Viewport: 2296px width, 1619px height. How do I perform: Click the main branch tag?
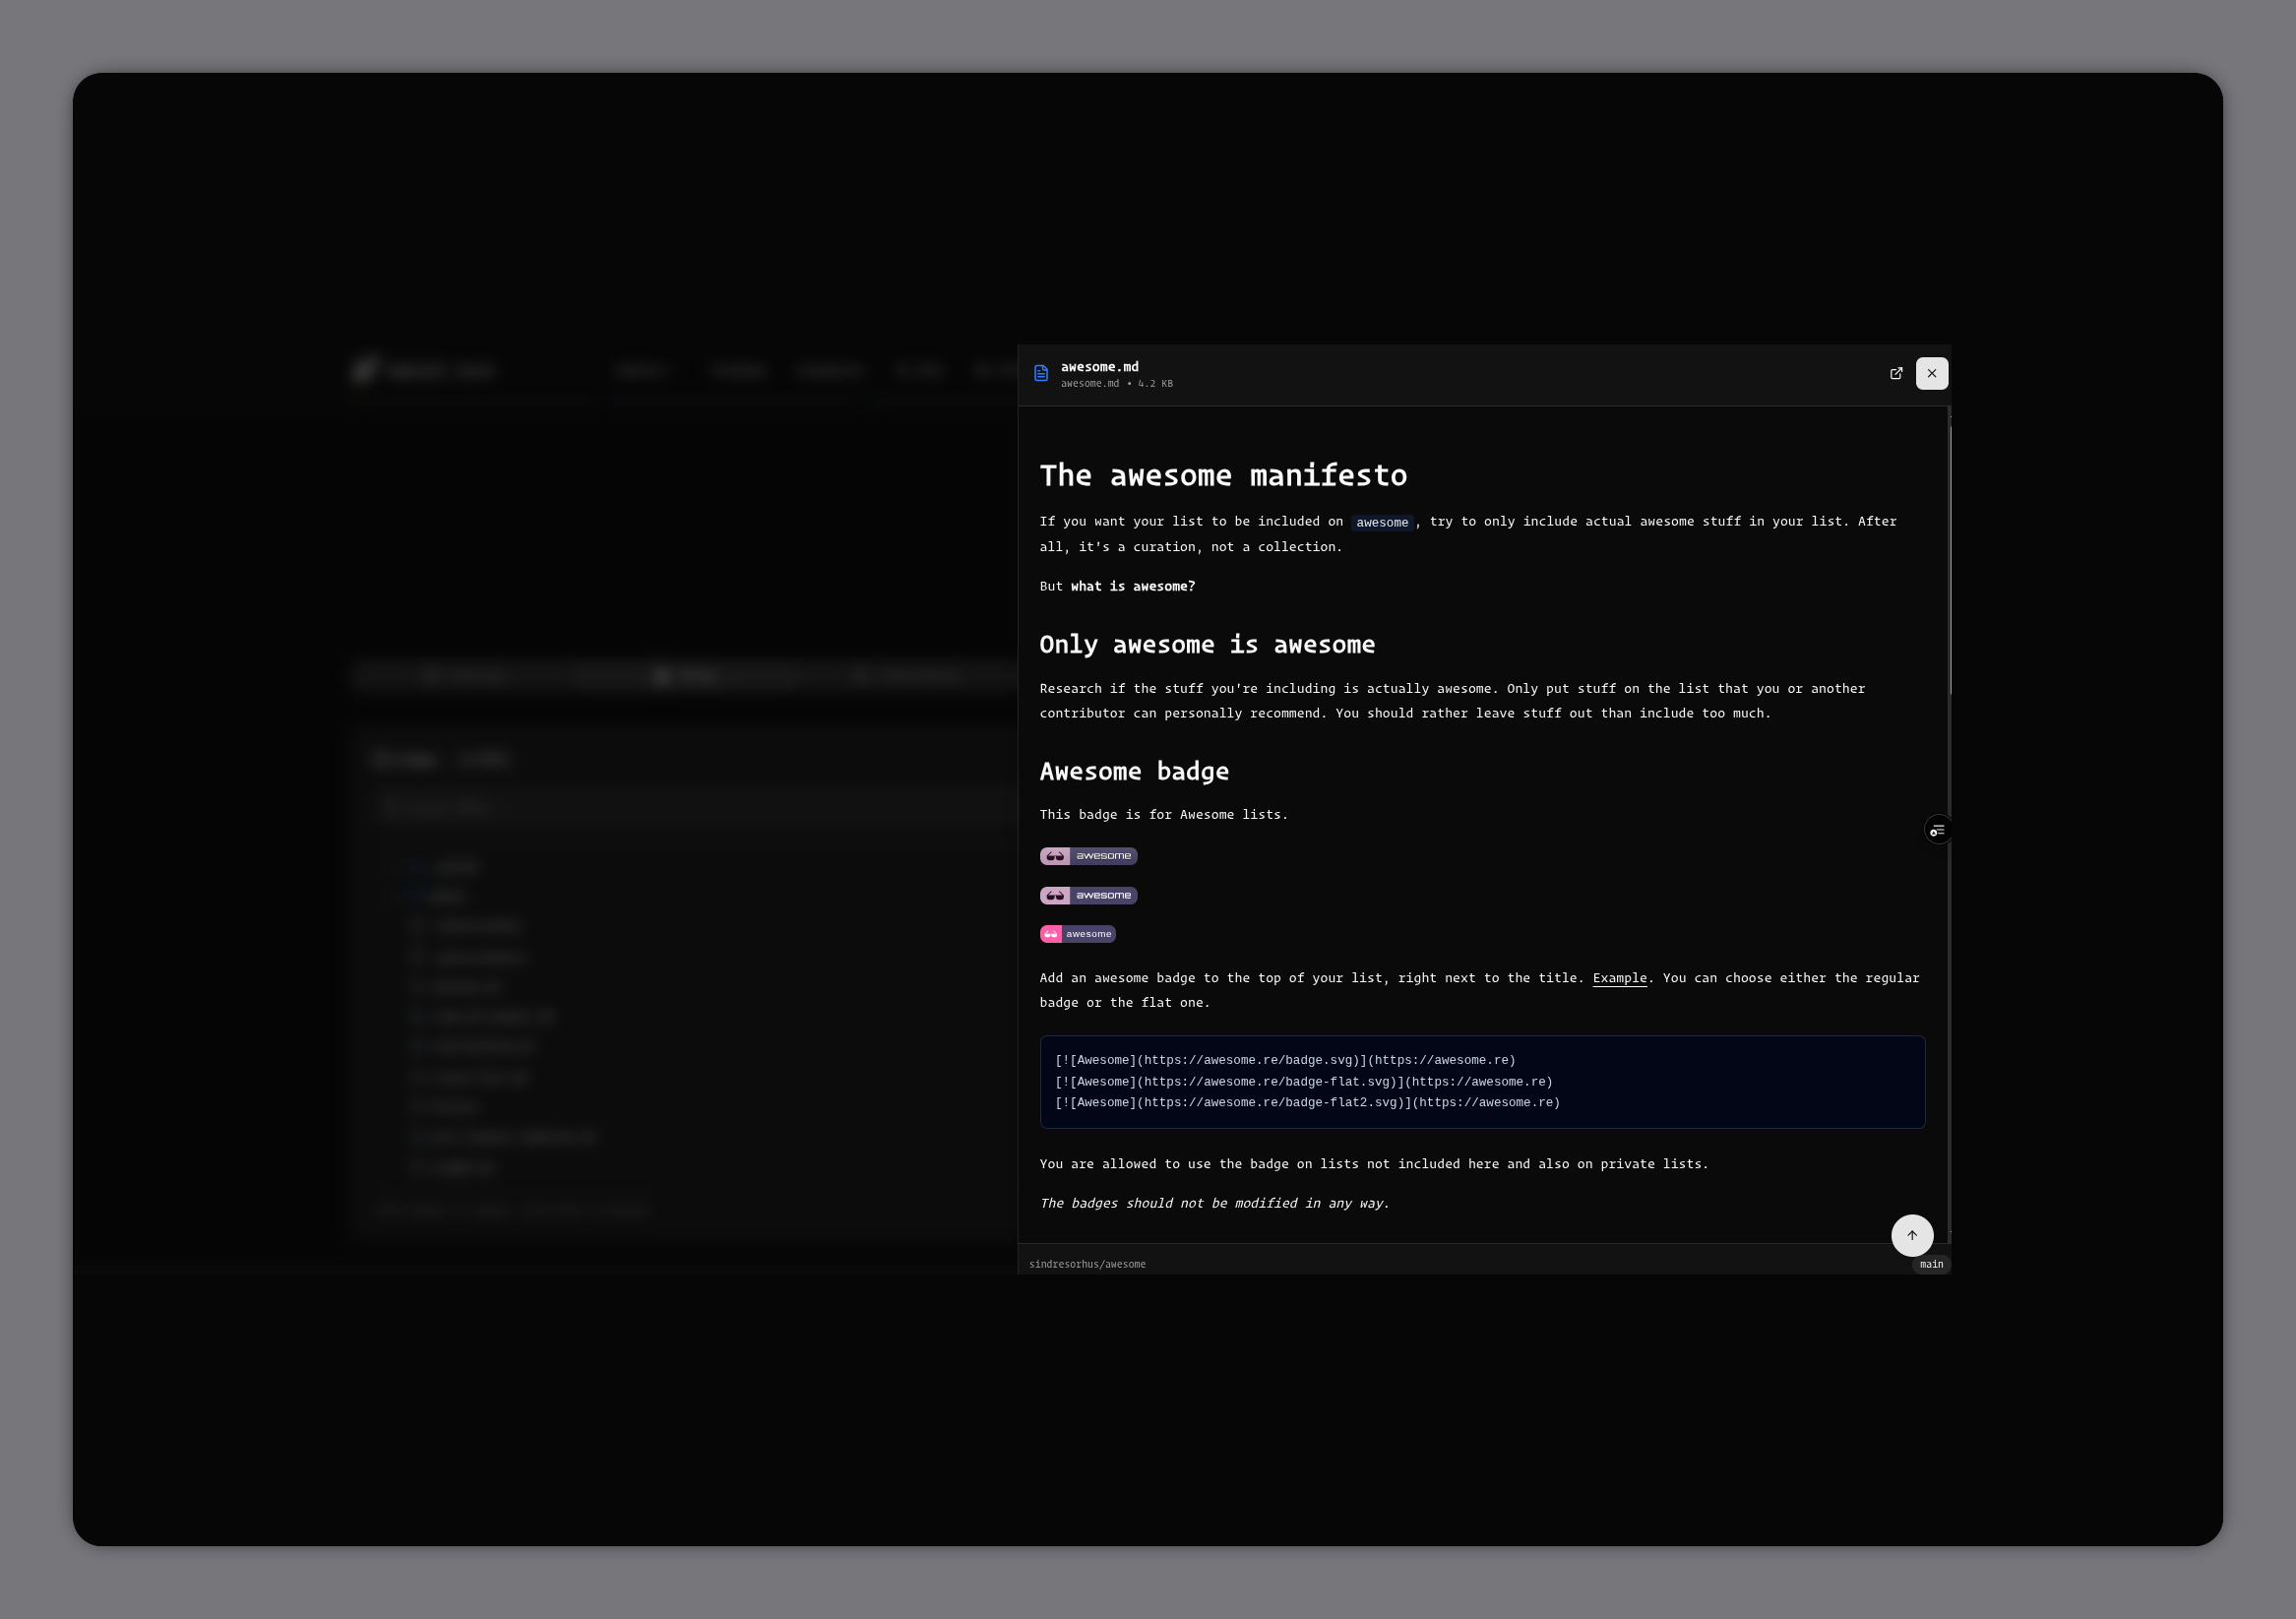click(x=1931, y=1263)
